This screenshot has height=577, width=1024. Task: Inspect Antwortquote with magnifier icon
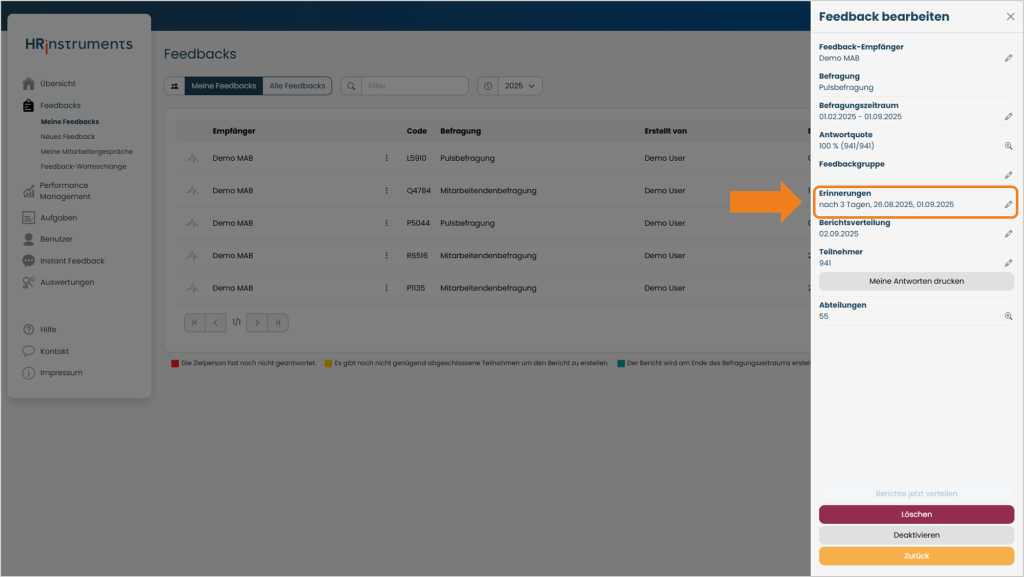coord(1008,146)
